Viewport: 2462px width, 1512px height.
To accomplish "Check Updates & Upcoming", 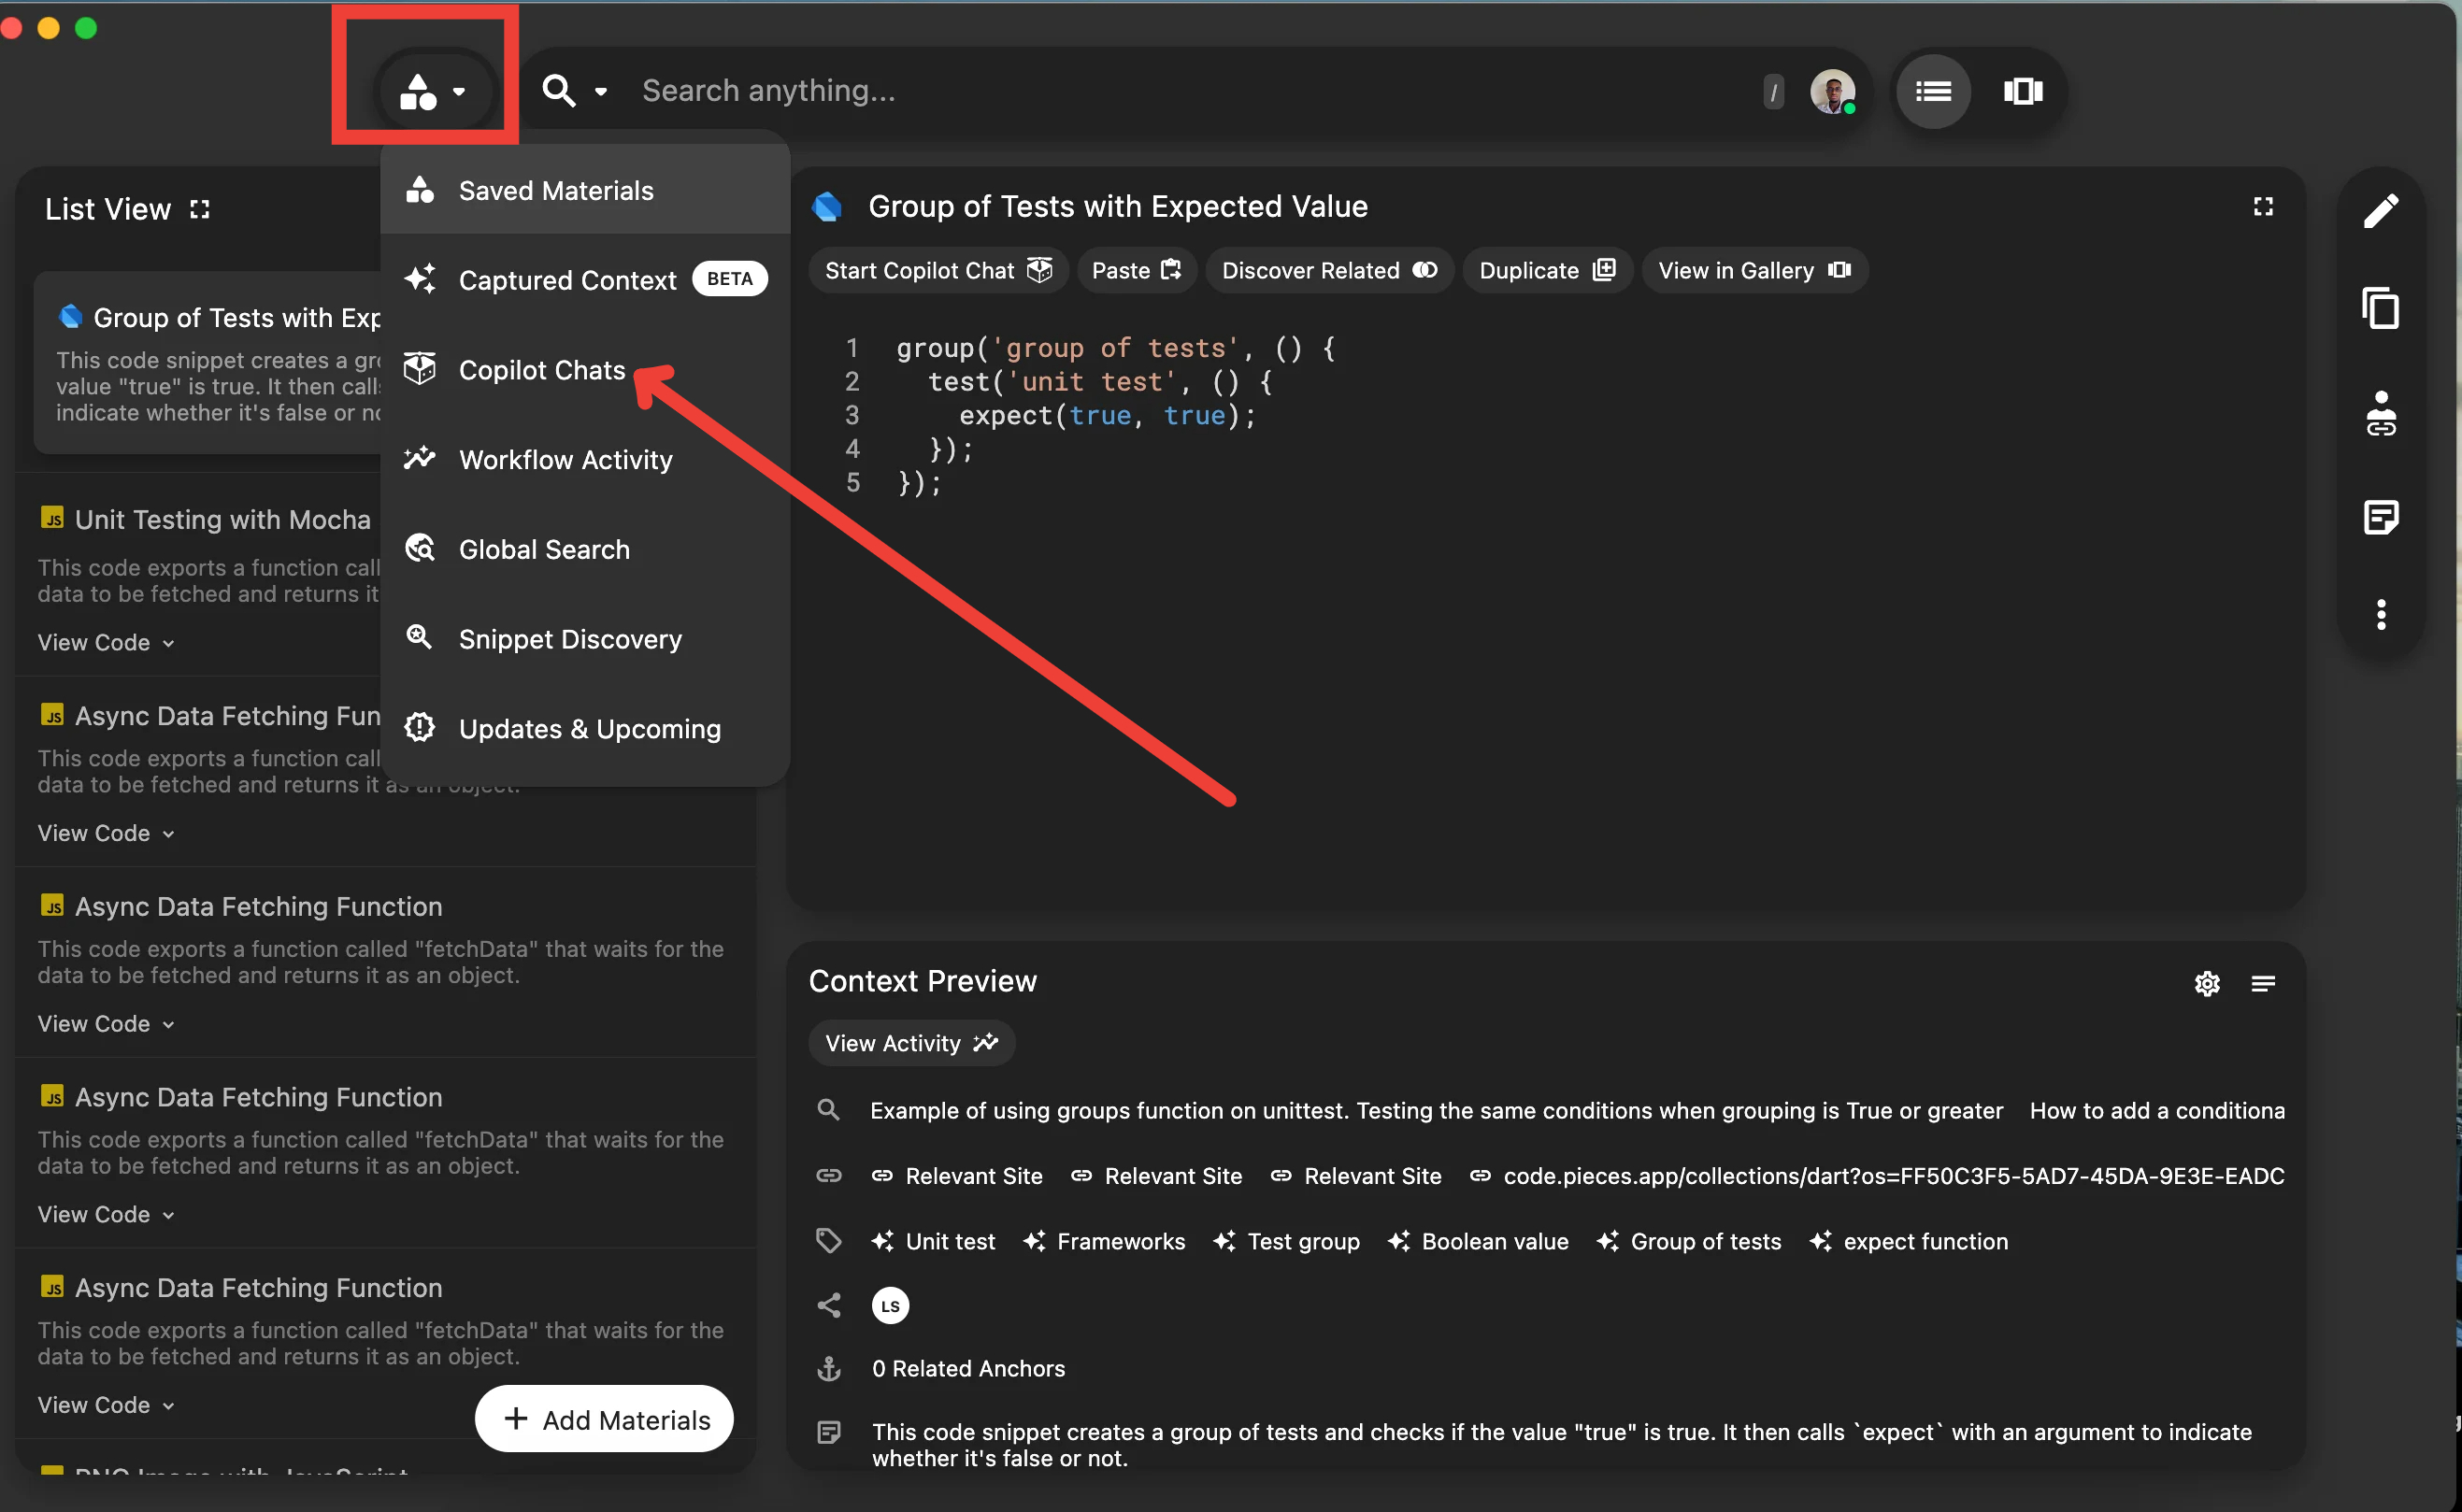I will [x=589, y=728].
